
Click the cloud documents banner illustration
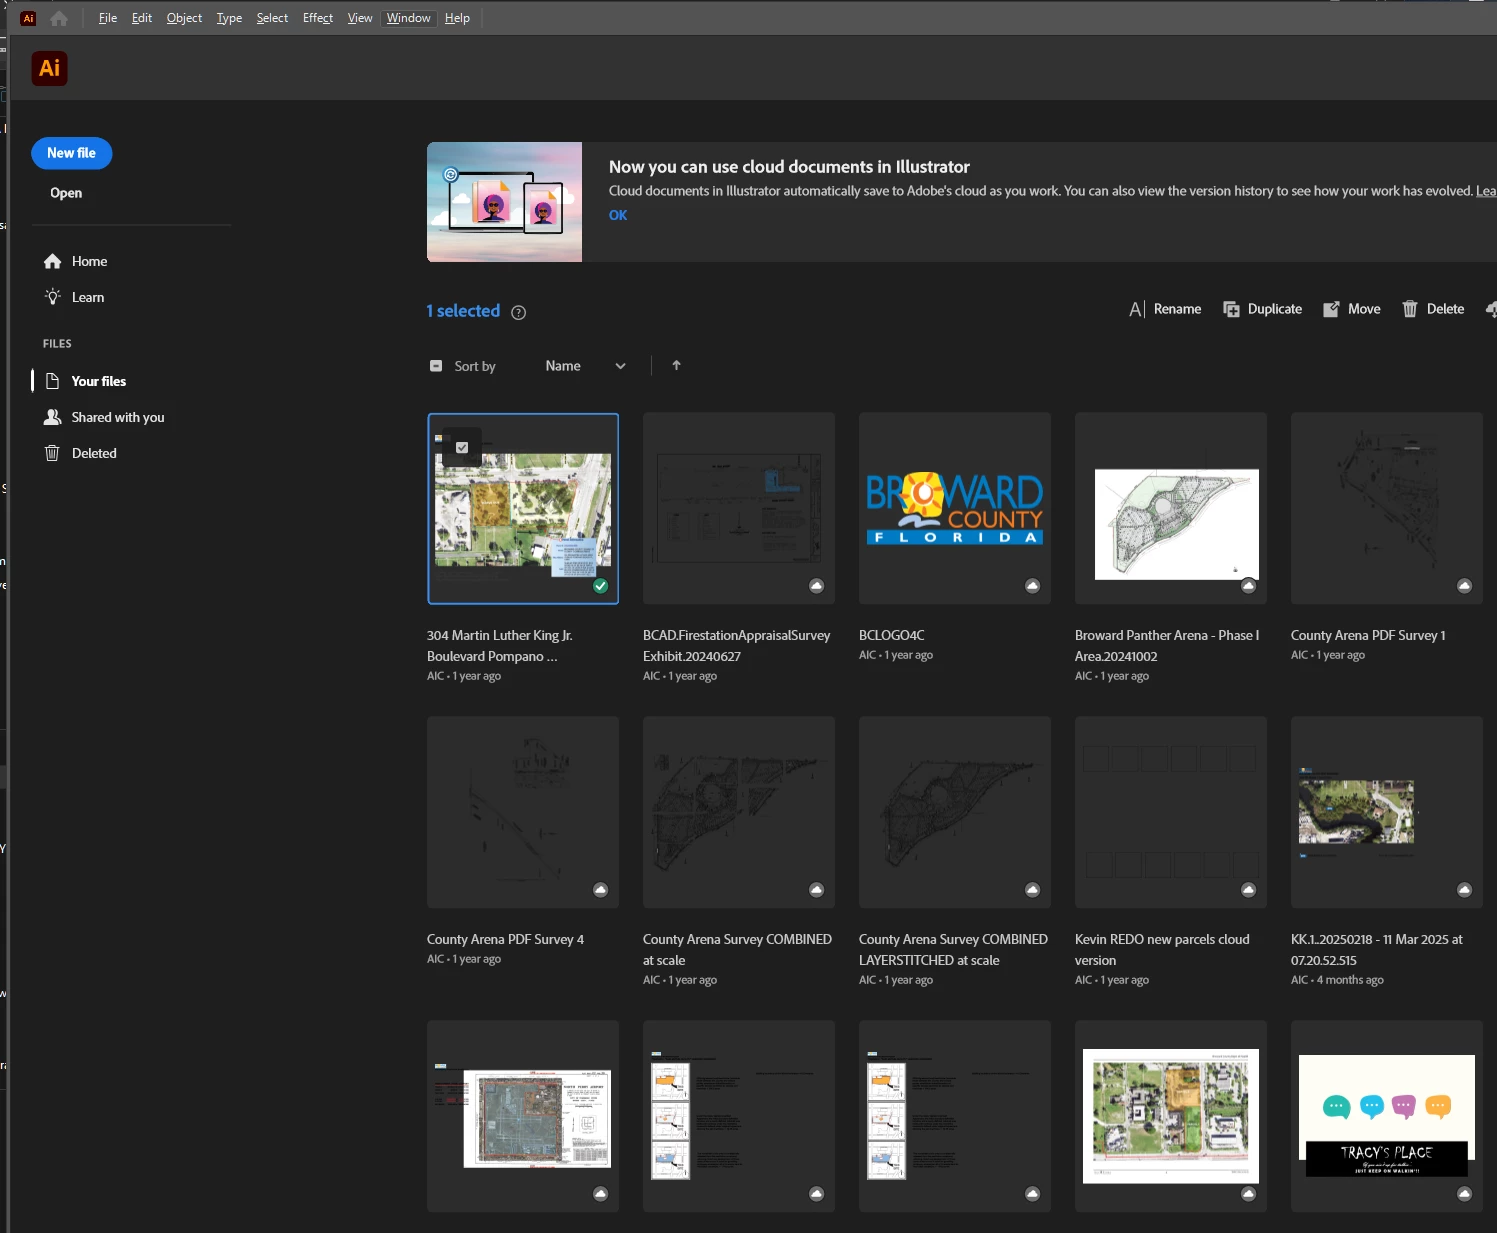[x=504, y=202]
